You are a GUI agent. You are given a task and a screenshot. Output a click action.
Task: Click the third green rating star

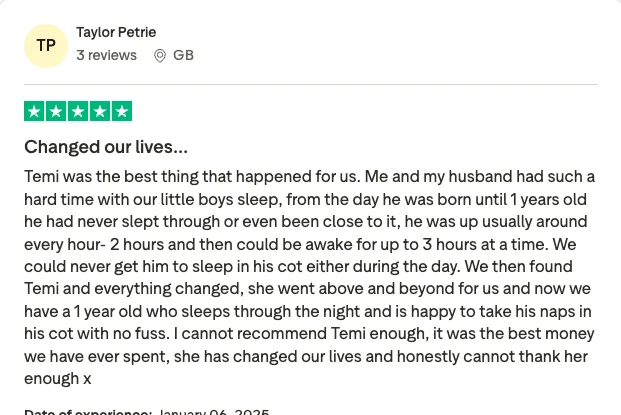[x=78, y=111]
